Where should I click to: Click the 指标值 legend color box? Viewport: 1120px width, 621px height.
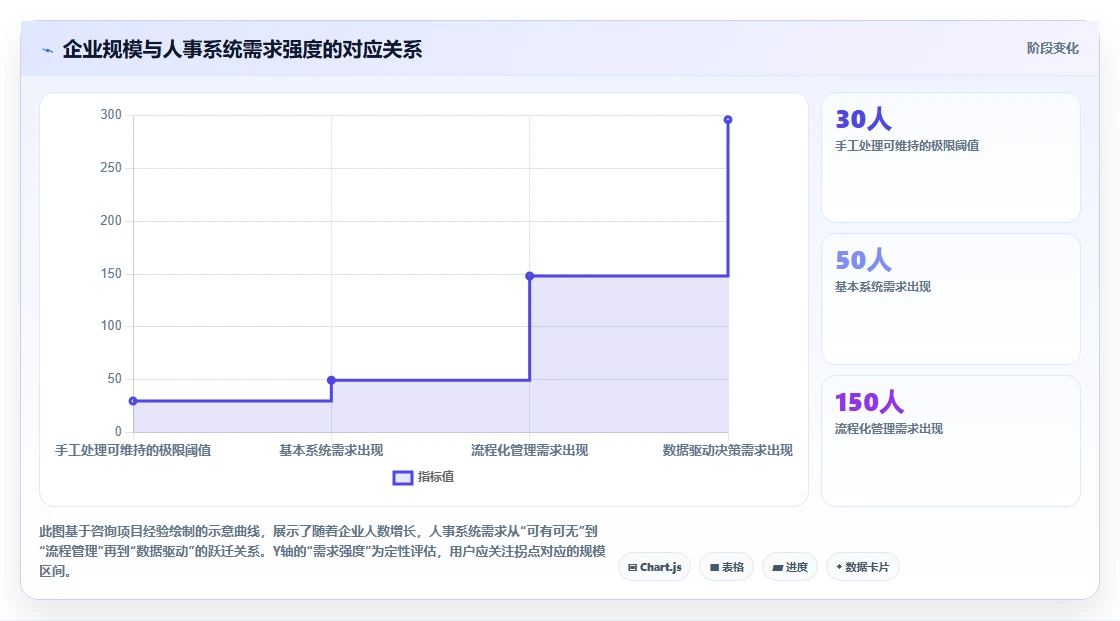pyautogui.click(x=403, y=477)
